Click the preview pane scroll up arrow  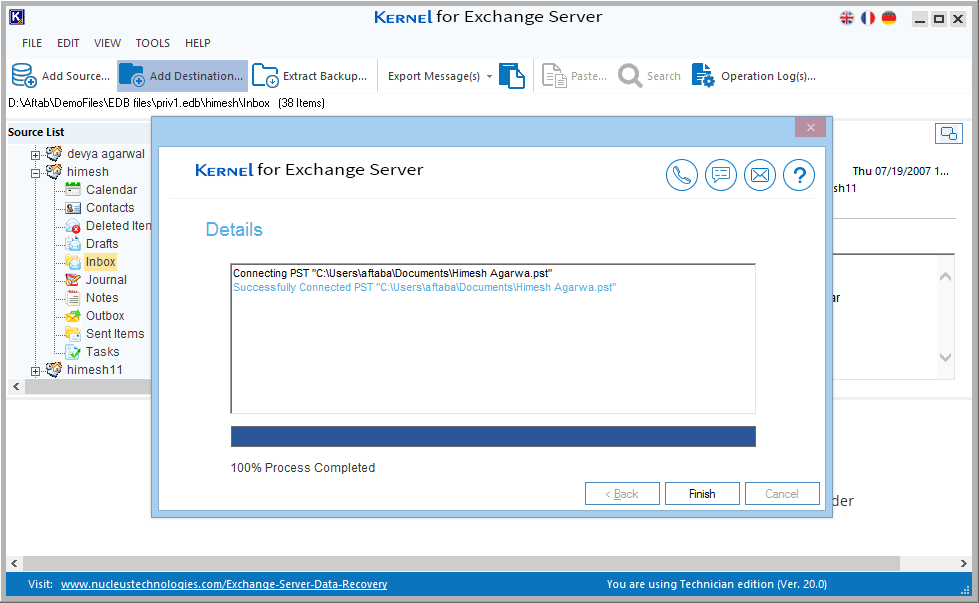pos(946,277)
